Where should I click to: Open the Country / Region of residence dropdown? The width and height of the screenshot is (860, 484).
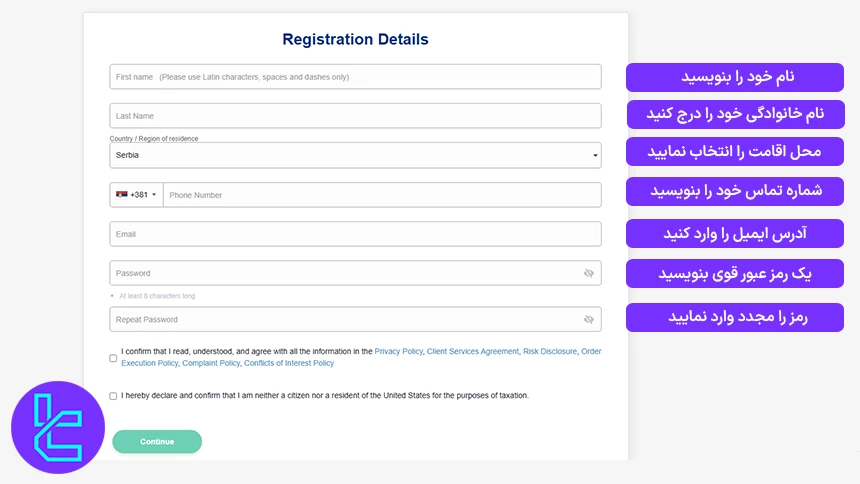click(x=355, y=156)
